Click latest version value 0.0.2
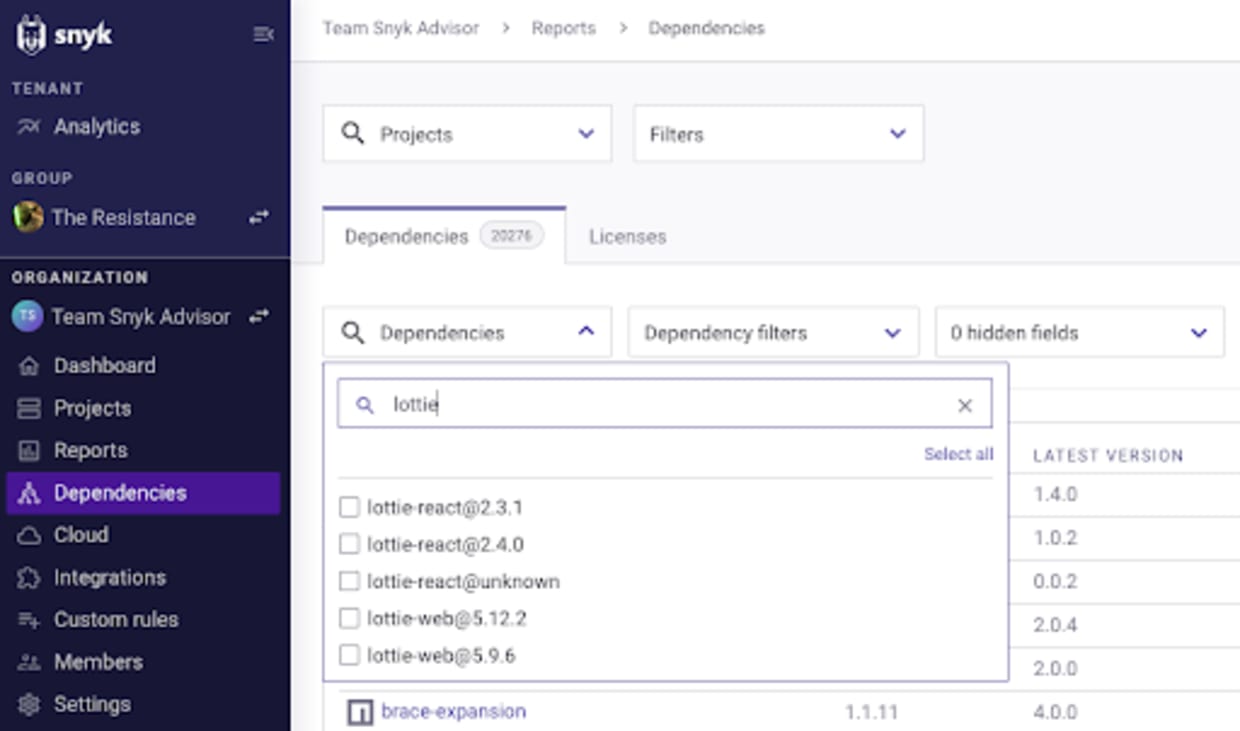Screen dimensions: 1240x731 point(1055,581)
